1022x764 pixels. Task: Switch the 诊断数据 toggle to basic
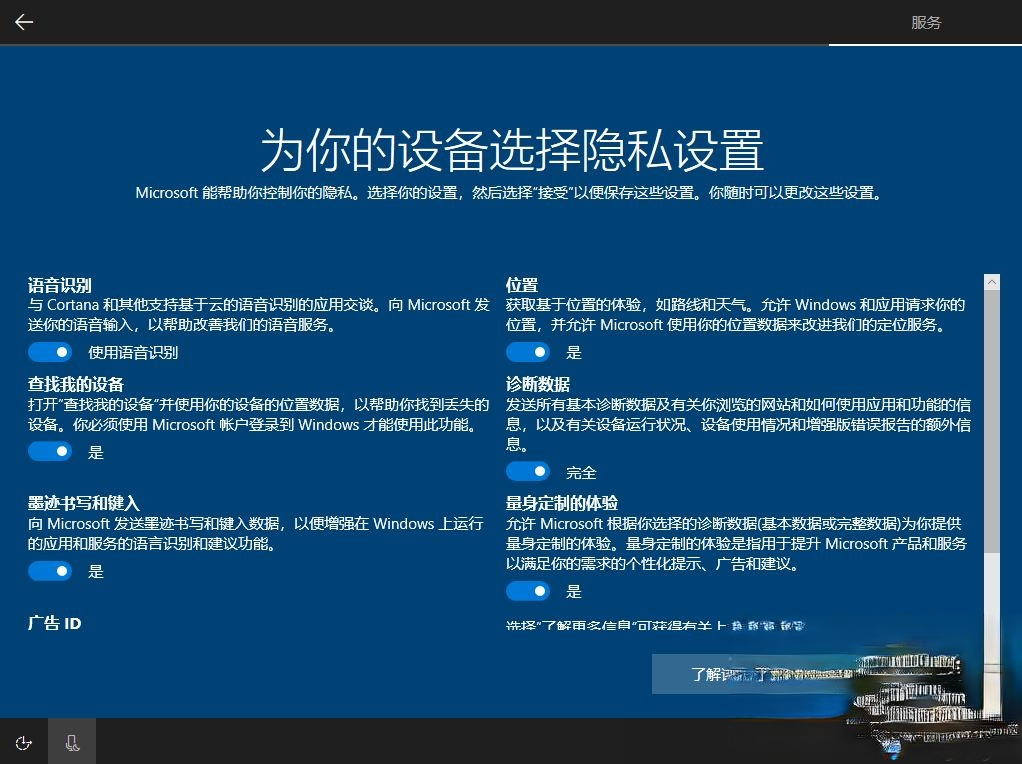coord(528,471)
